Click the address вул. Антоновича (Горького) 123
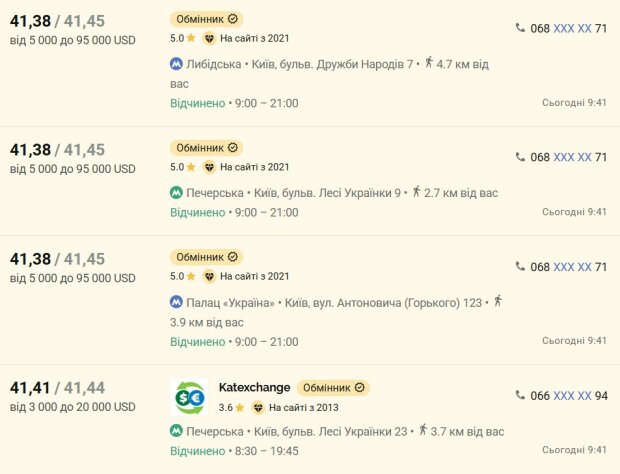The height and width of the screenshot is (474, 620). click(383, 303)
